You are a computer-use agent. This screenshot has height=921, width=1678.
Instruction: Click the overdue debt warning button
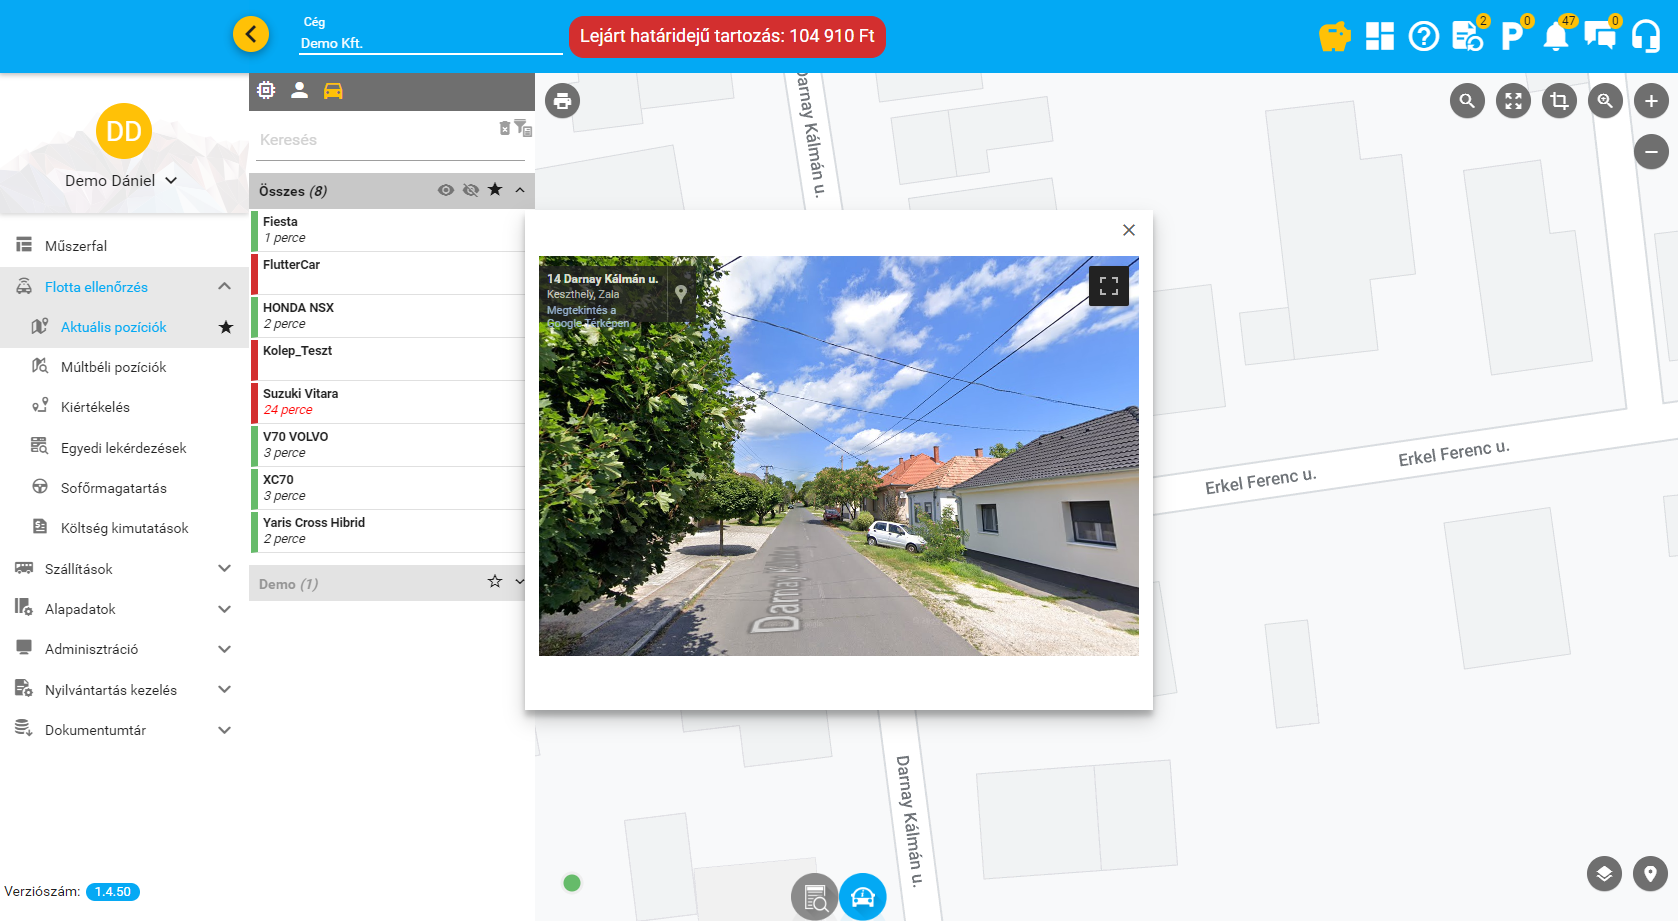click(x=727, y=37)
